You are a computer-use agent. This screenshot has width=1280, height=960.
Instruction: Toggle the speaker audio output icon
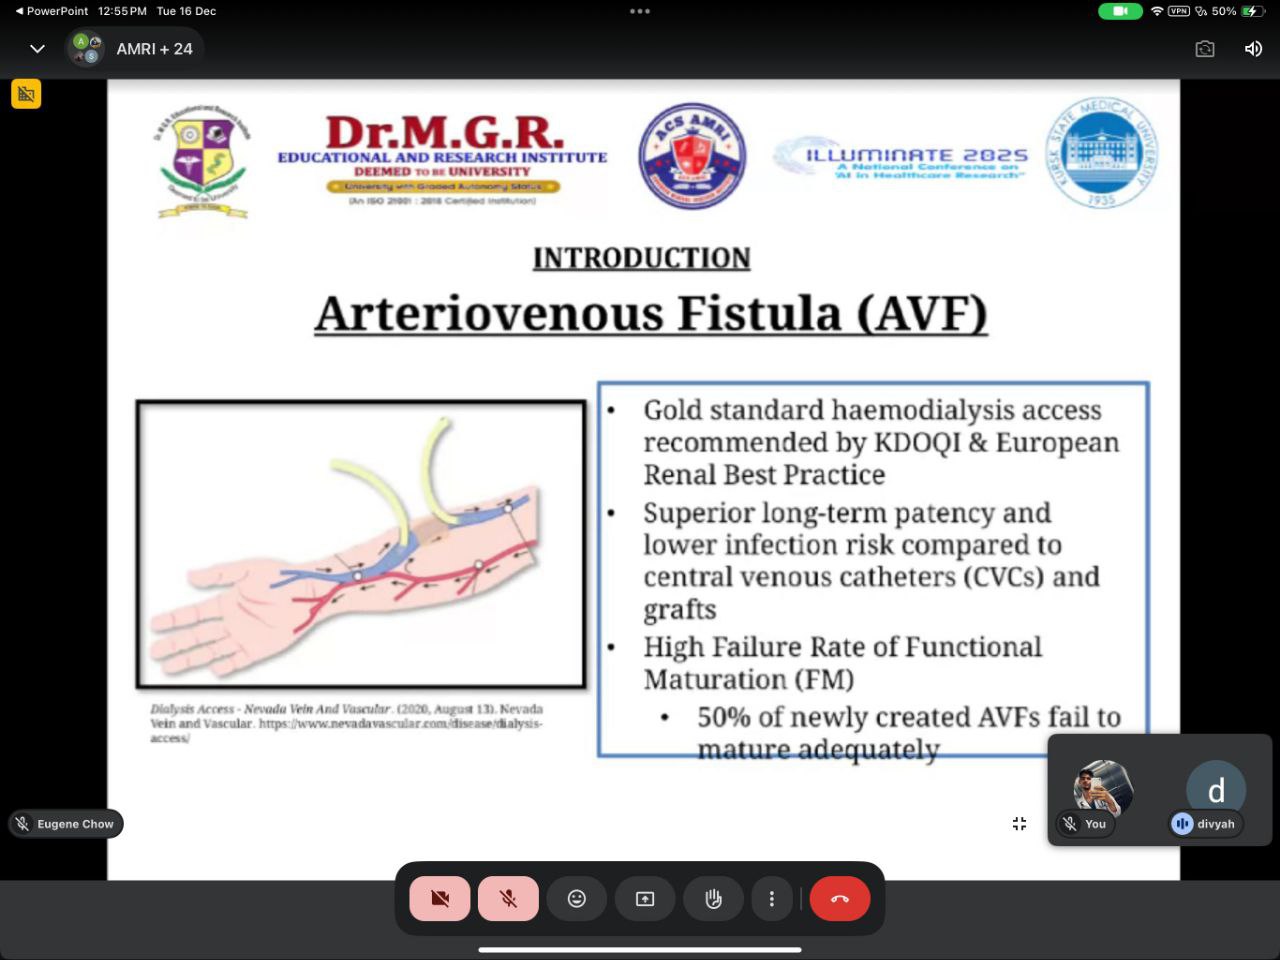point(1253,49)
